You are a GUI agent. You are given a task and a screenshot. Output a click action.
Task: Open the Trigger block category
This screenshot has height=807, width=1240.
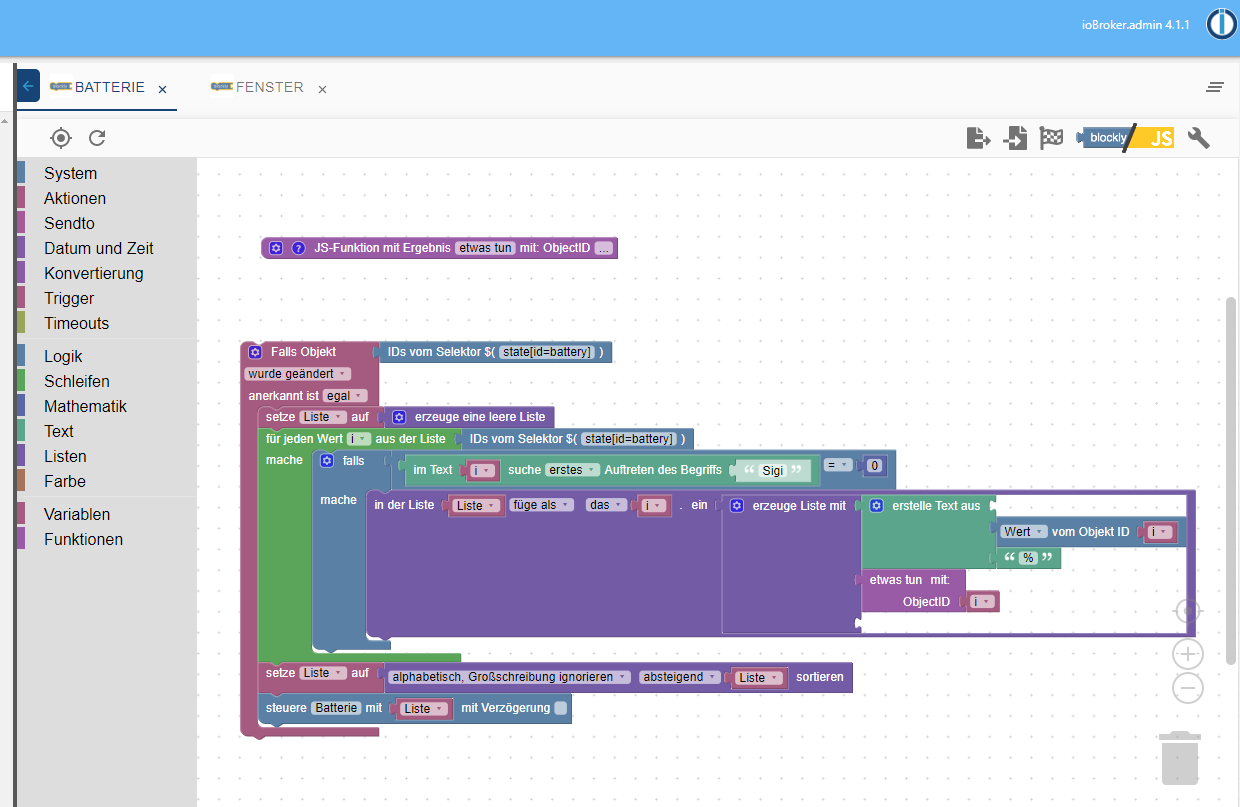pyautogui.click(x=69, y=299)
